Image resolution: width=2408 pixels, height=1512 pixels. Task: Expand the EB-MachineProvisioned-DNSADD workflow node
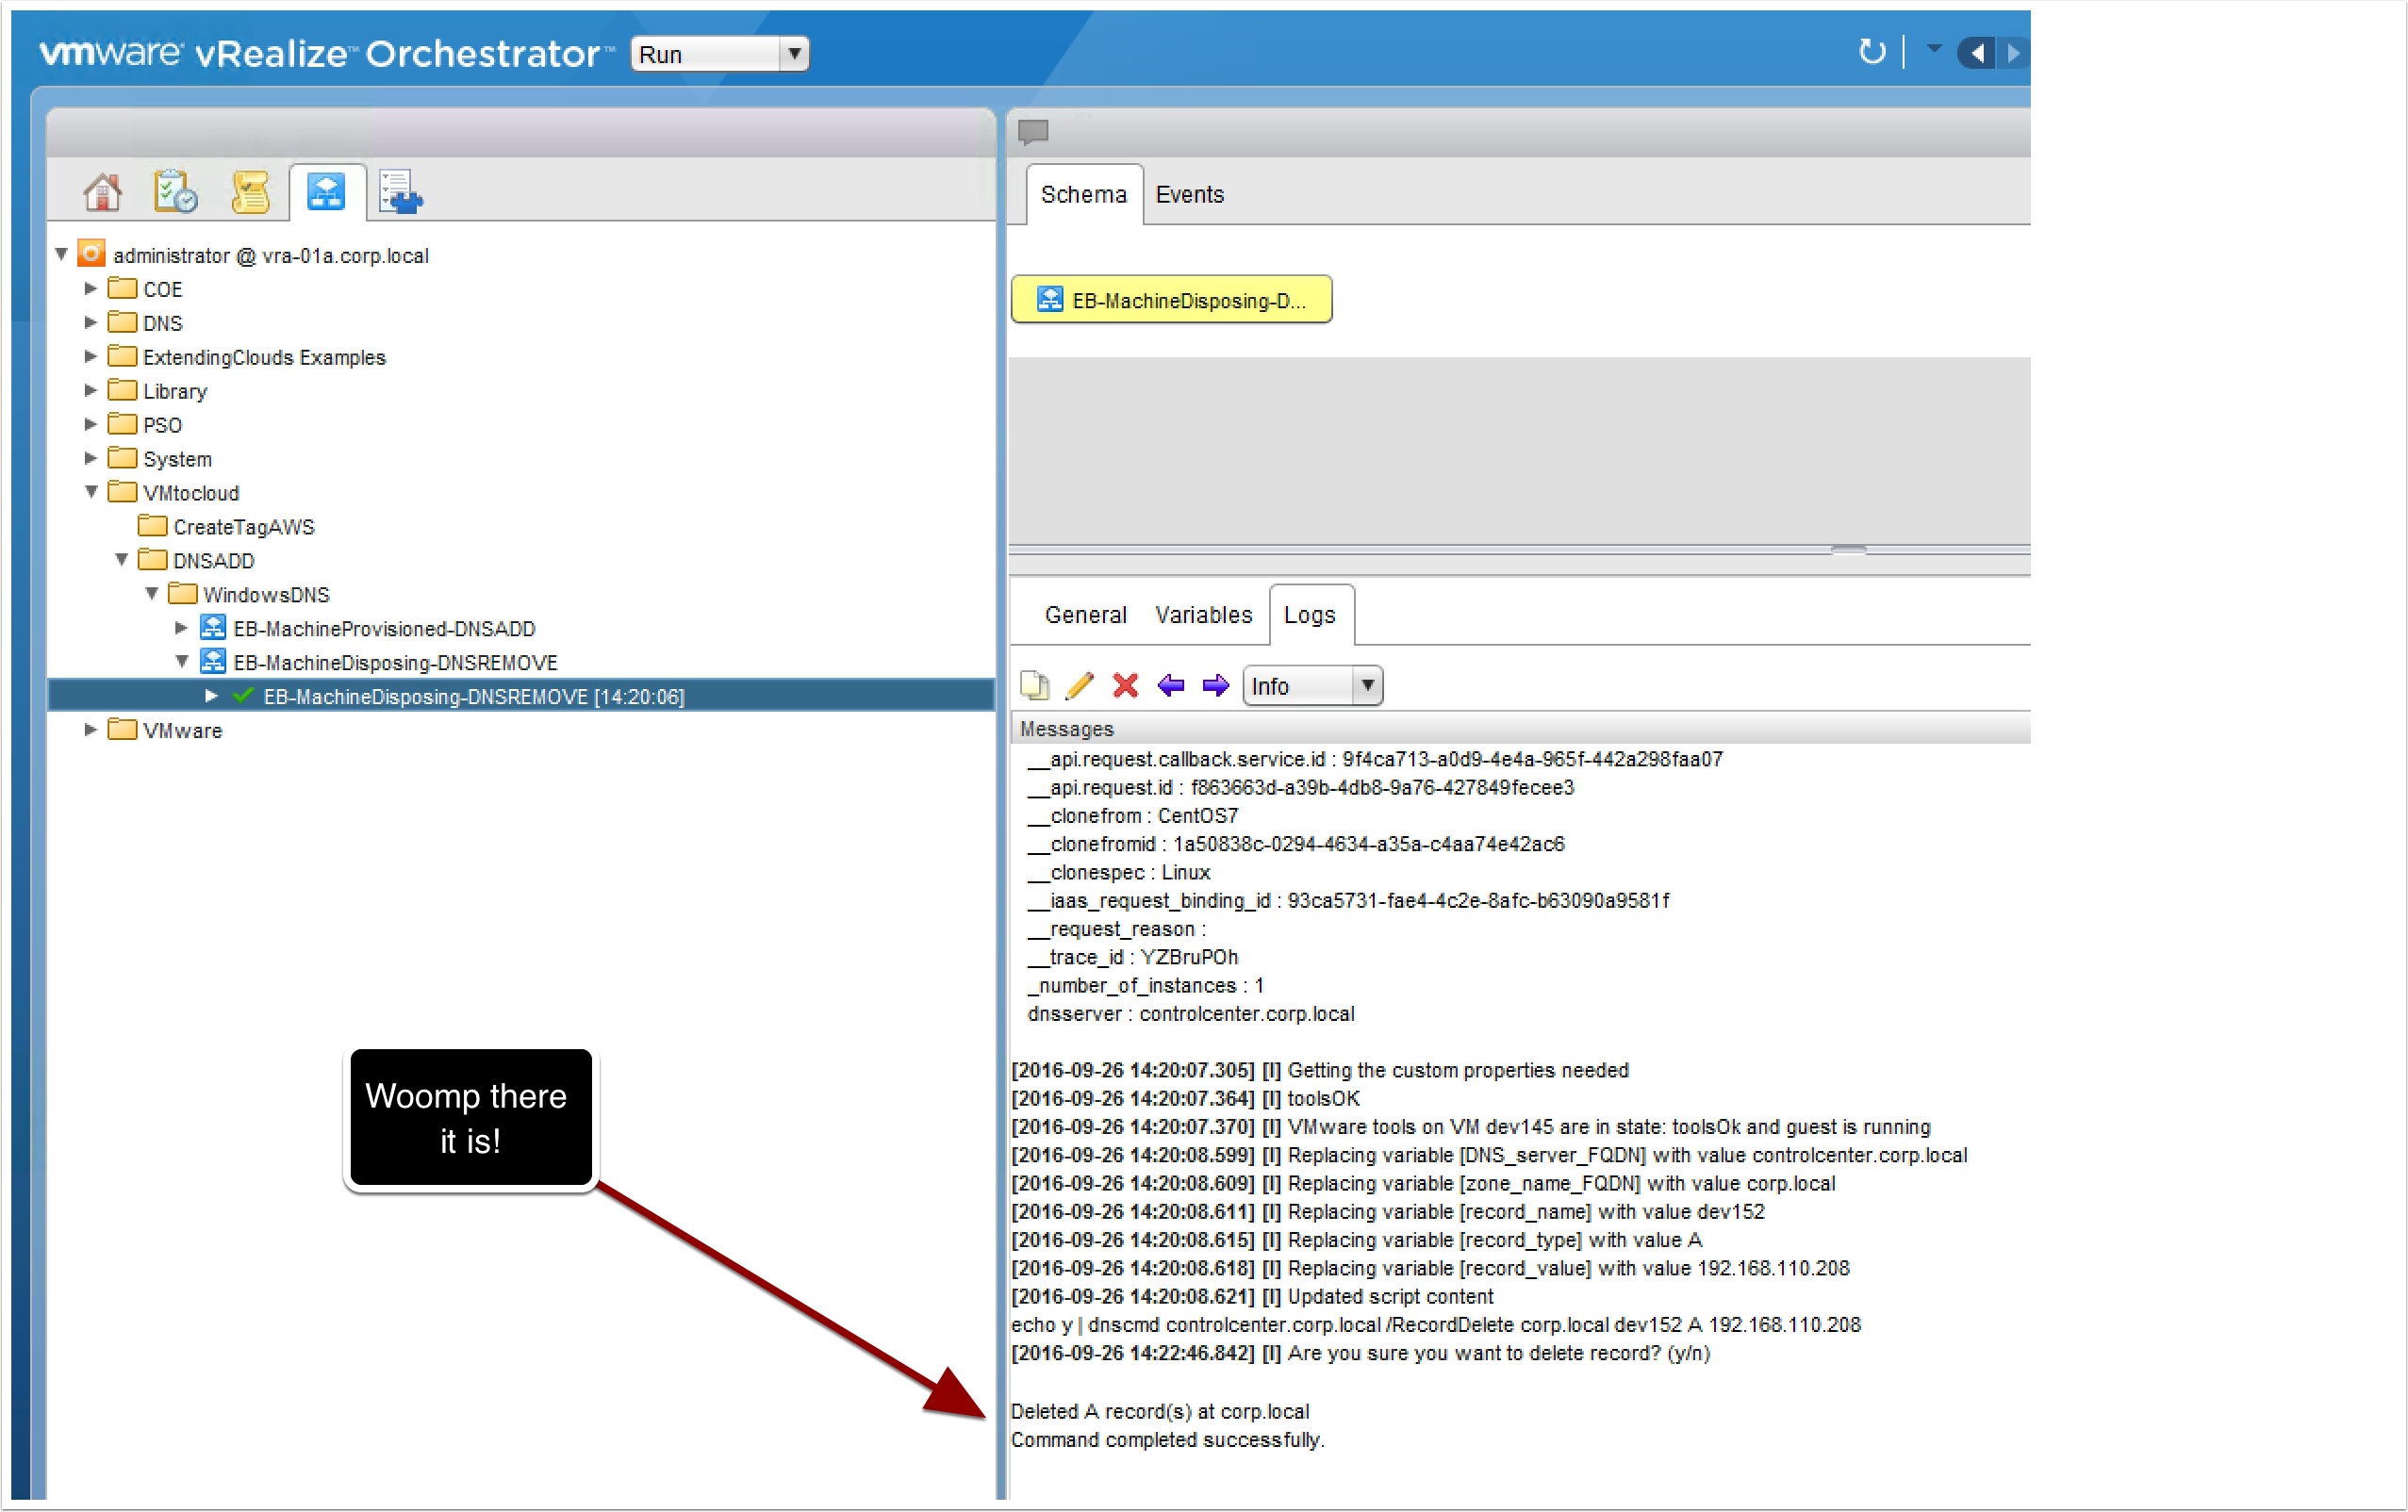click(181, 628)
